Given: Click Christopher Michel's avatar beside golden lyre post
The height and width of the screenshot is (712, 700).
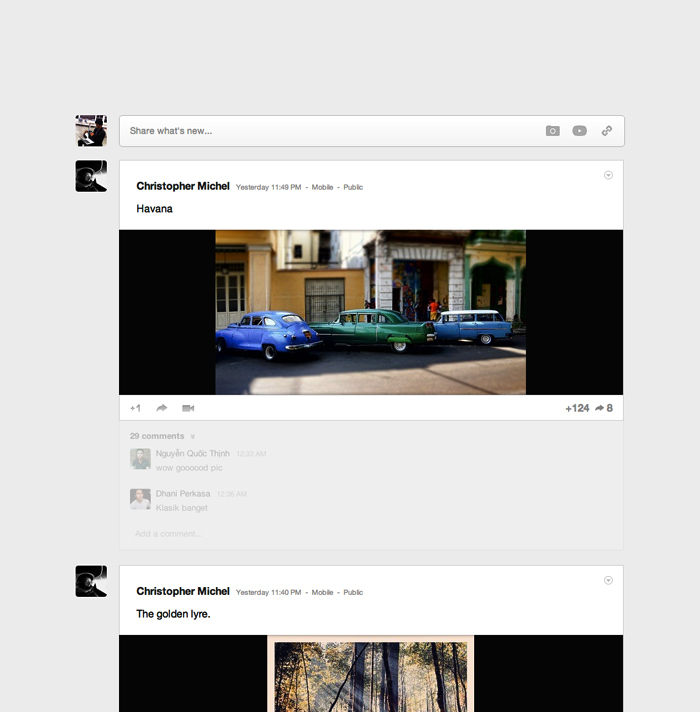Looking at the screenshot, I should click(91, 581).
